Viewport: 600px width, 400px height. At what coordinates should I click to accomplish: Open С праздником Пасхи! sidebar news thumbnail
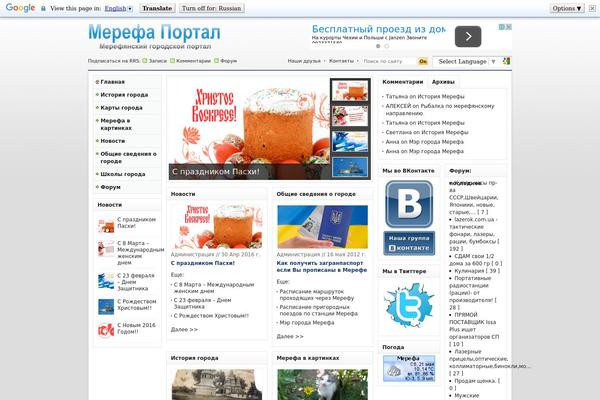(x=106, y=226)
